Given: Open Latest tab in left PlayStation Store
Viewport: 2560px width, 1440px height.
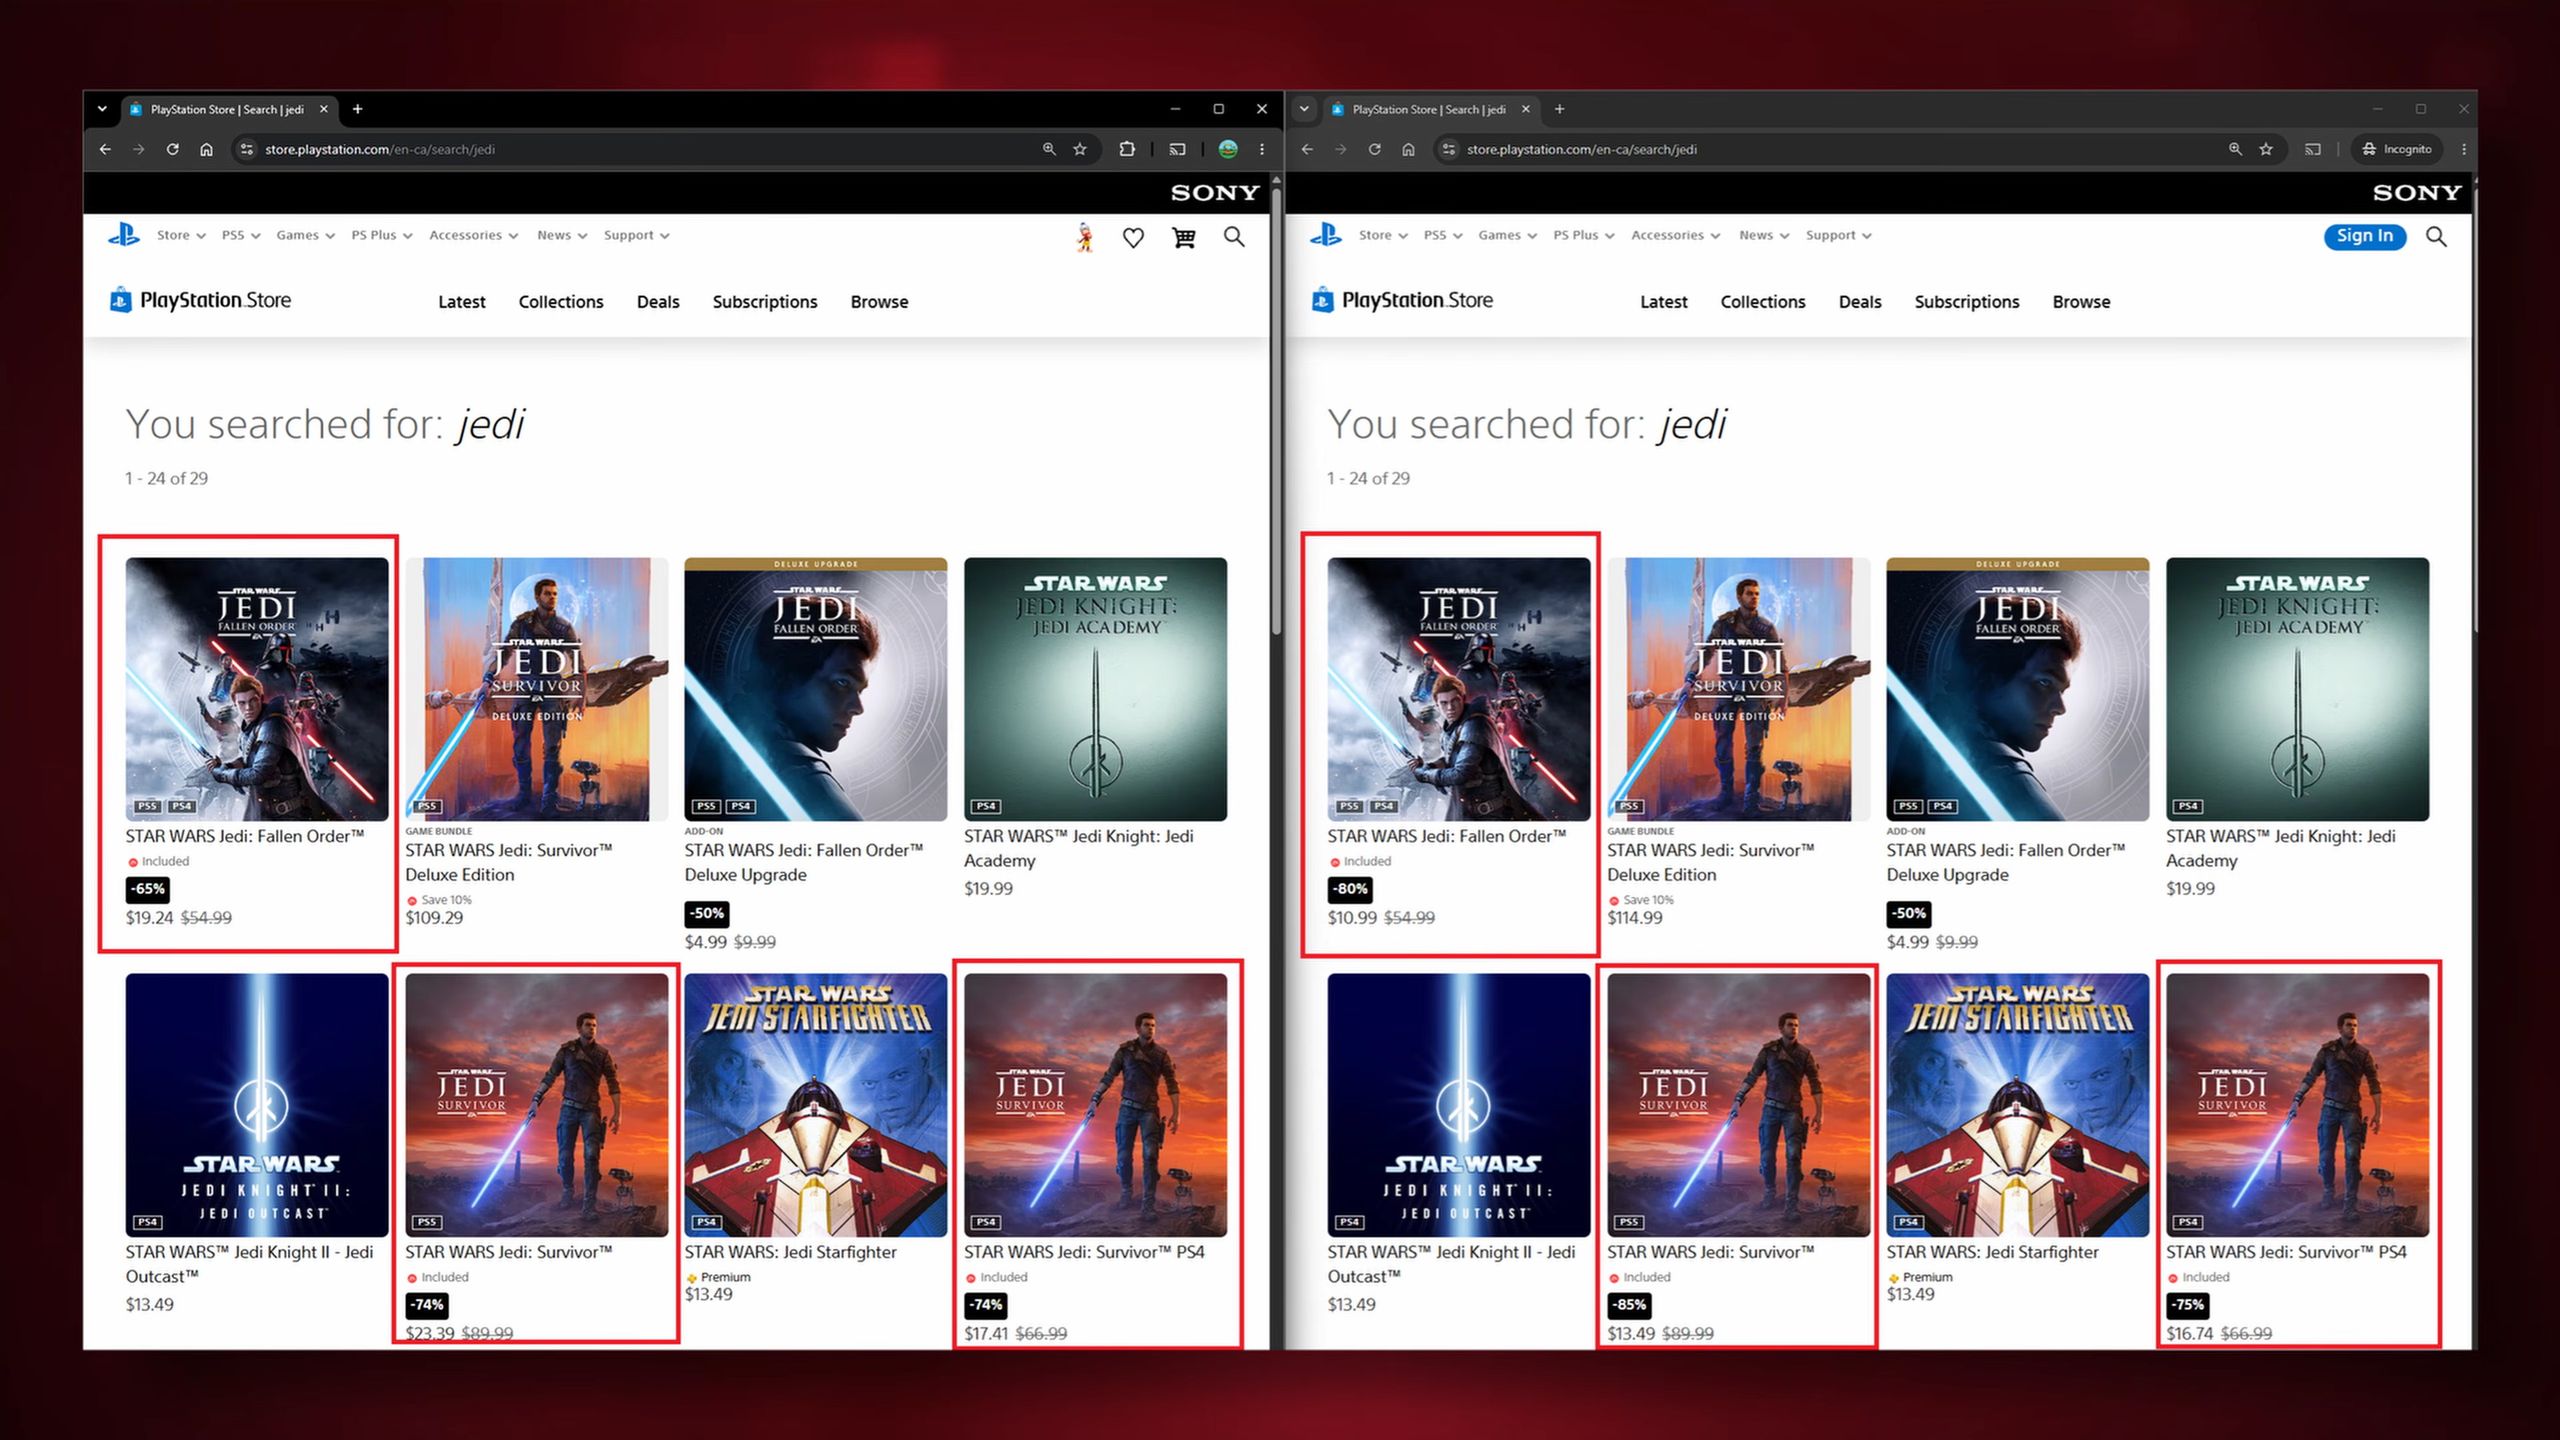Looking at the screenshot, I should pos(462,302).
